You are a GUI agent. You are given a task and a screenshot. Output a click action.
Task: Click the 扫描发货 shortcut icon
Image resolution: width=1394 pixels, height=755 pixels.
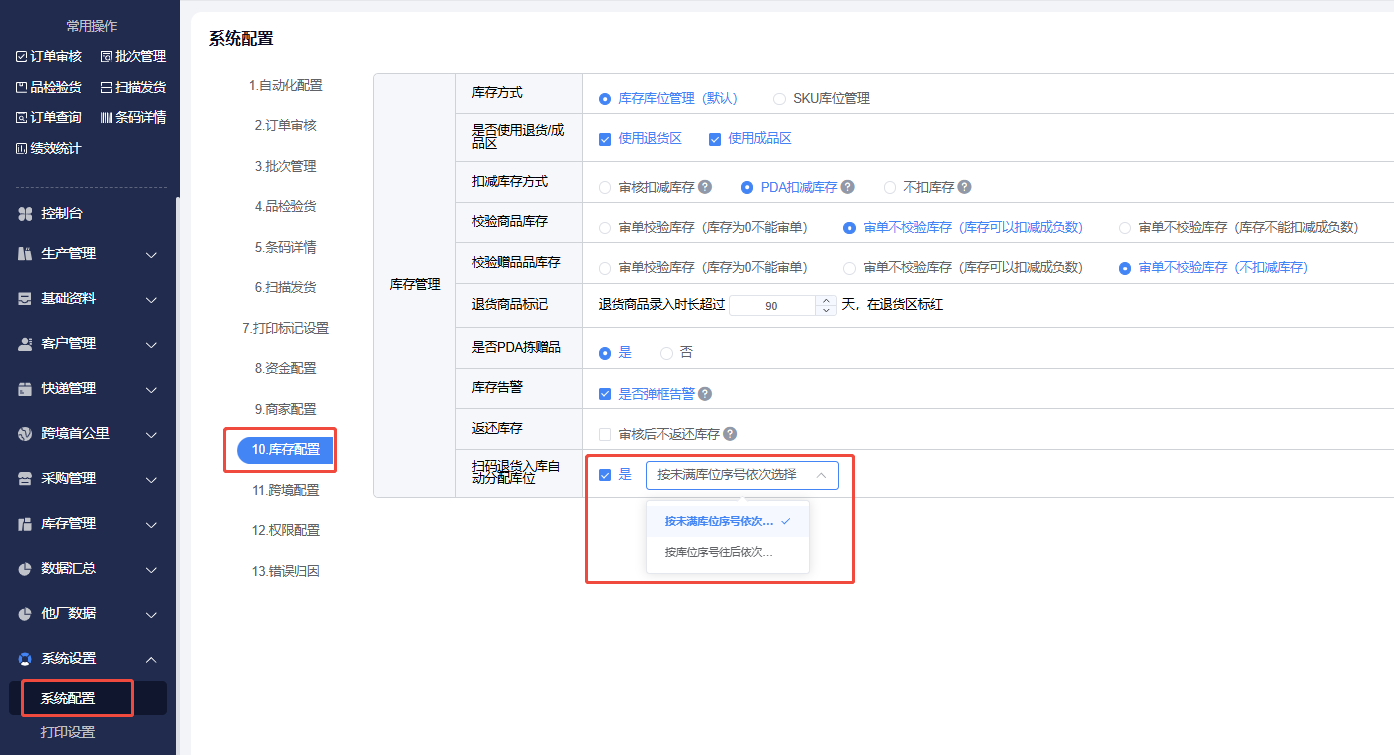(107, 88)
